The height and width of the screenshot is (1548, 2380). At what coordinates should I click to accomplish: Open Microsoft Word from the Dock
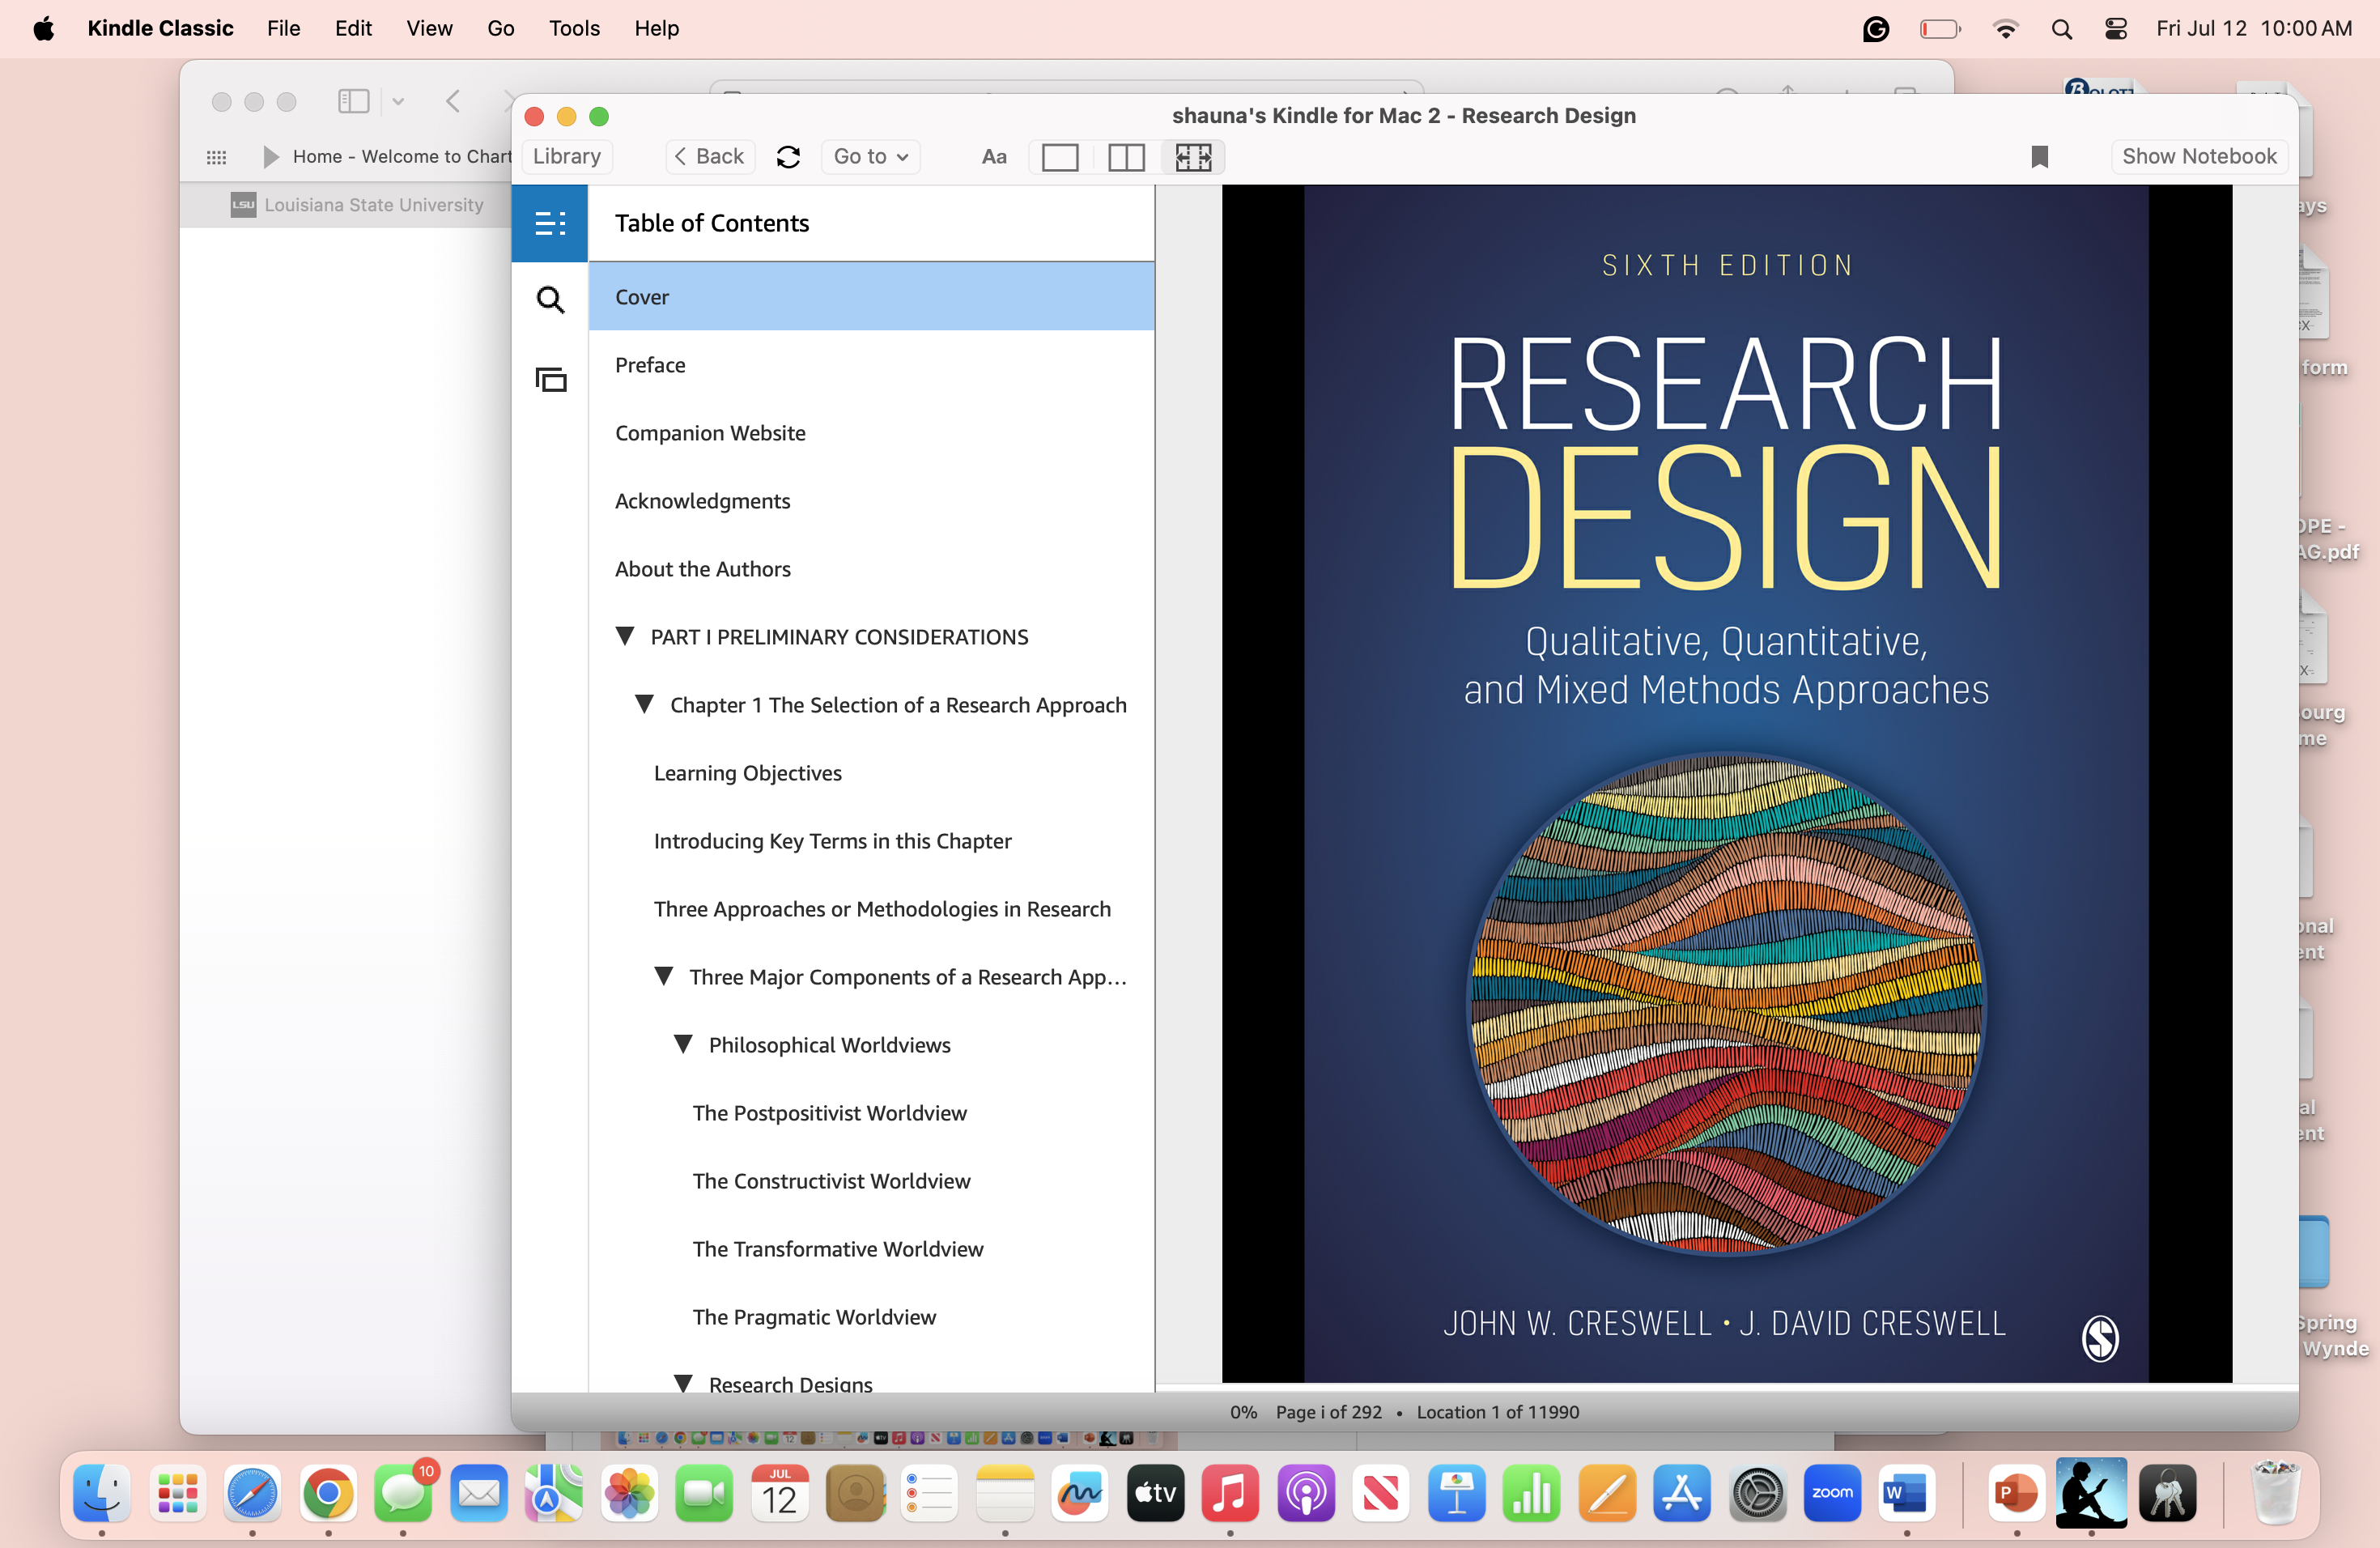click(1907, 1494)
